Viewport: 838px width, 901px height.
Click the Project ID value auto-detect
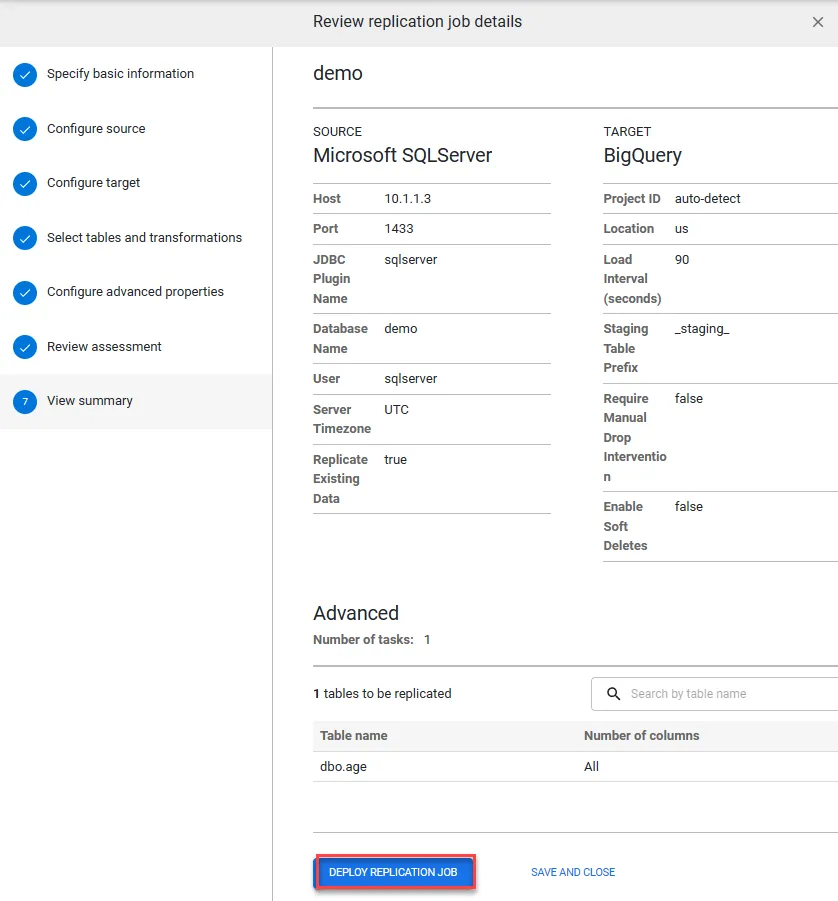pos(708,199)
